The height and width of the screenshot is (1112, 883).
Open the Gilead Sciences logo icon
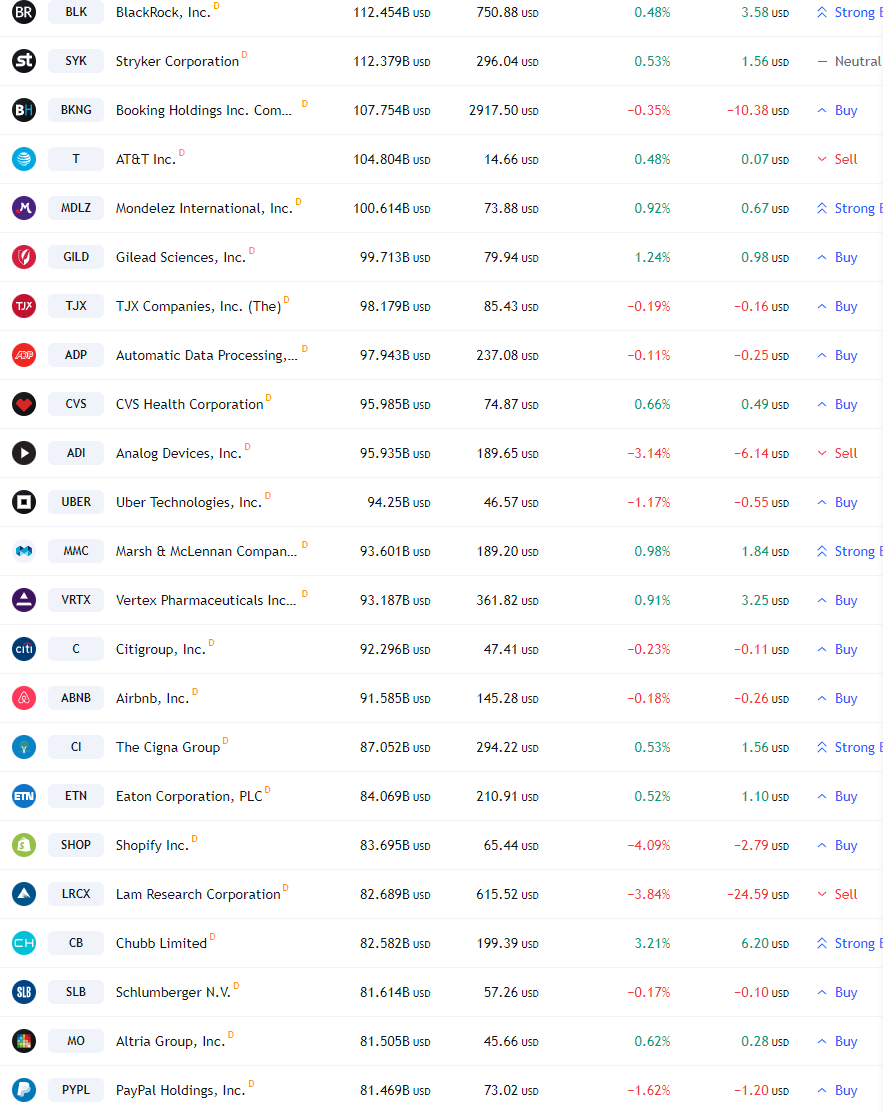(24, 257)
